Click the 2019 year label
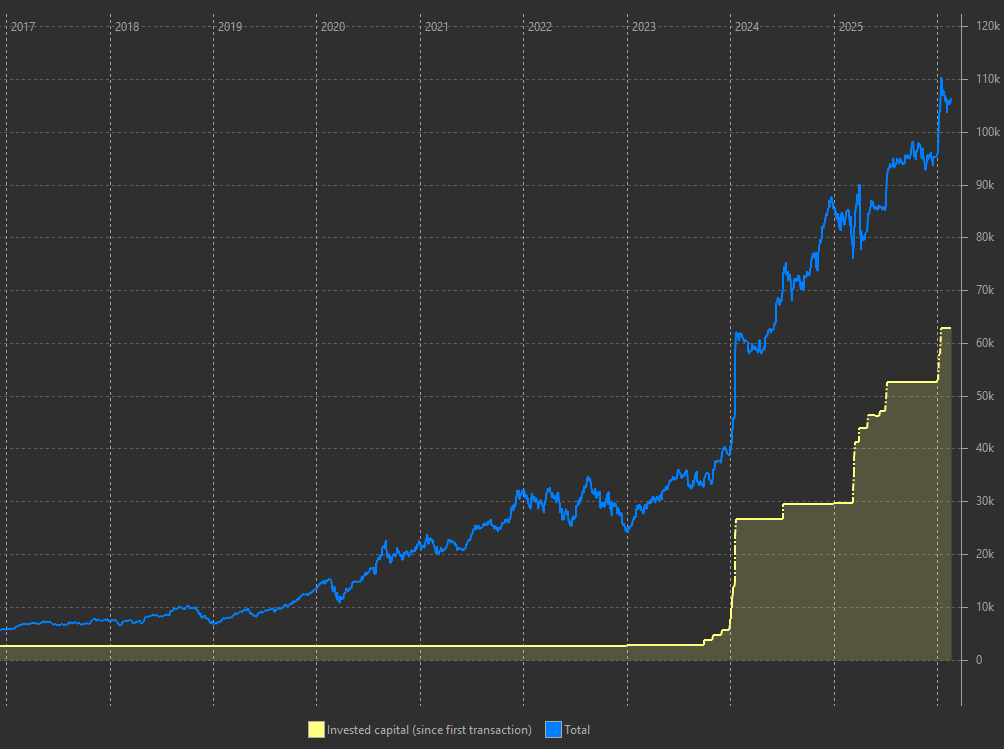The height and width of the screenshot is (749, 1004). (x=230, y=27)
